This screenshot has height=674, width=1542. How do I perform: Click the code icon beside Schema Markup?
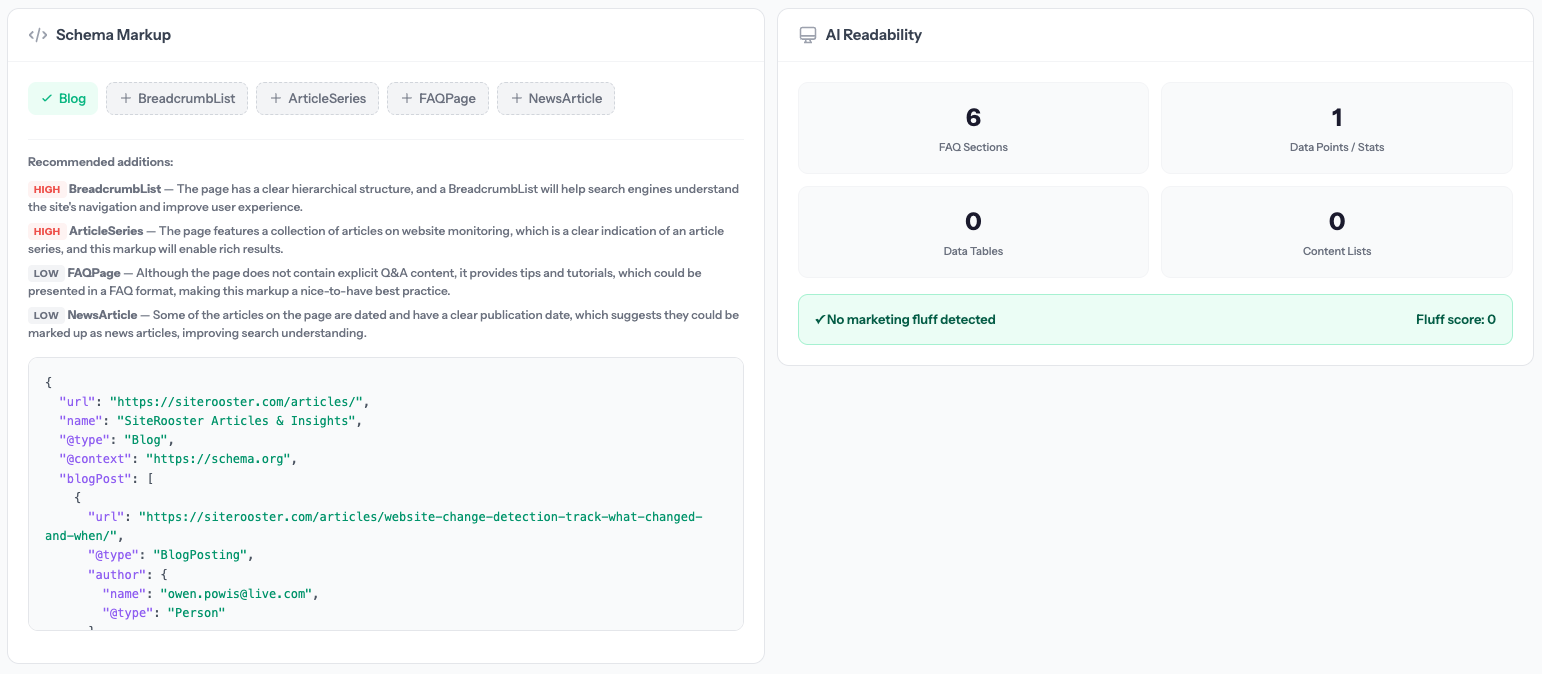pos(38,34)
